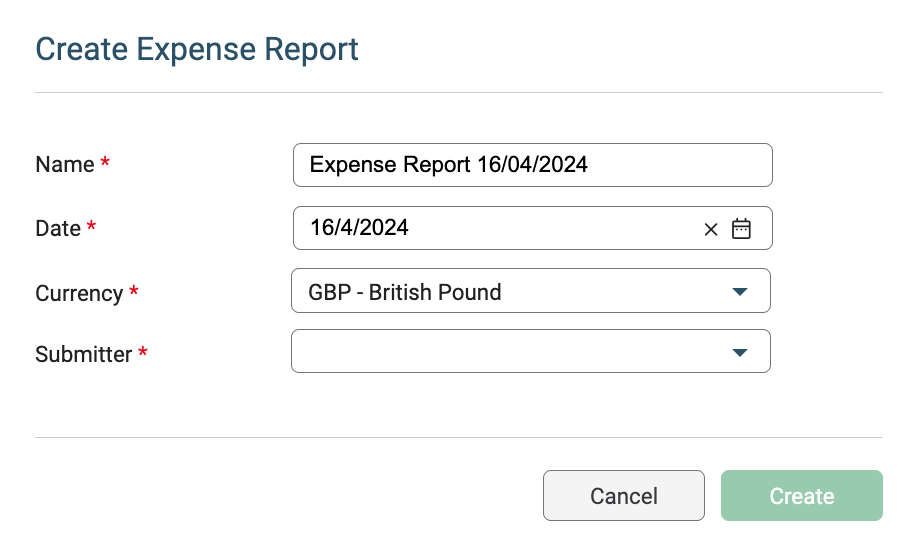Open the GBP - British Pound combo box
The image size is (921, 534).
[x=510, y=292]
